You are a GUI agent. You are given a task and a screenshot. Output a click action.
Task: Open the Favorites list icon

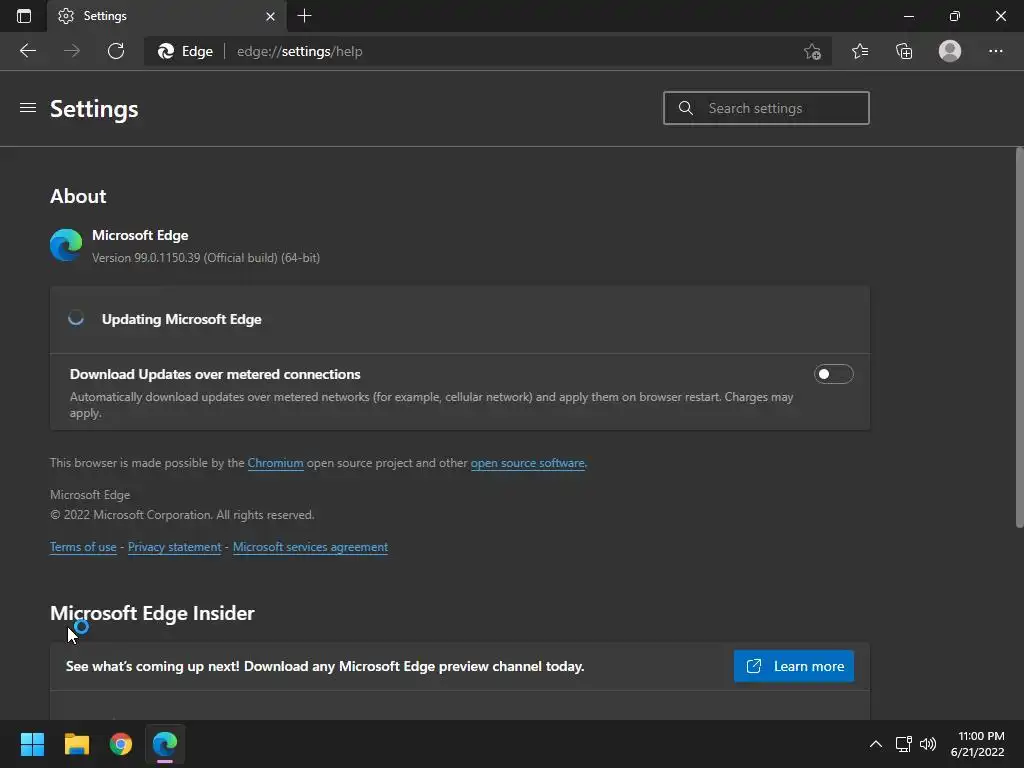(x=860, y=51)
